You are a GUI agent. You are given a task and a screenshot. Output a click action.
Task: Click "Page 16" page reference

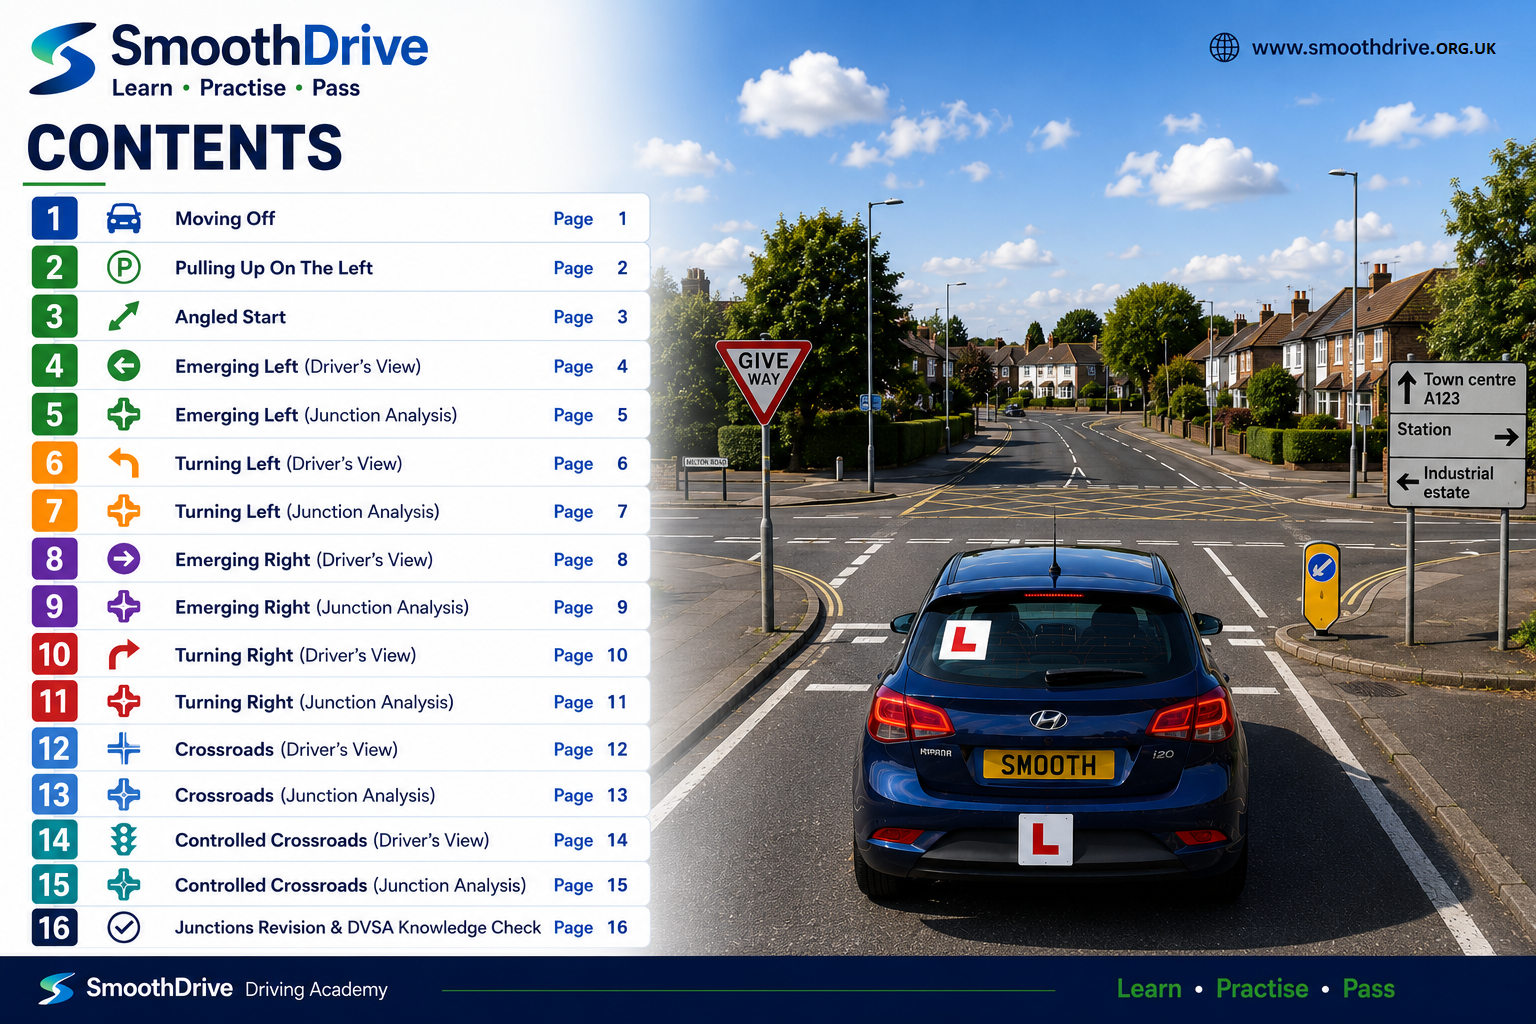(x=590, y=927)
